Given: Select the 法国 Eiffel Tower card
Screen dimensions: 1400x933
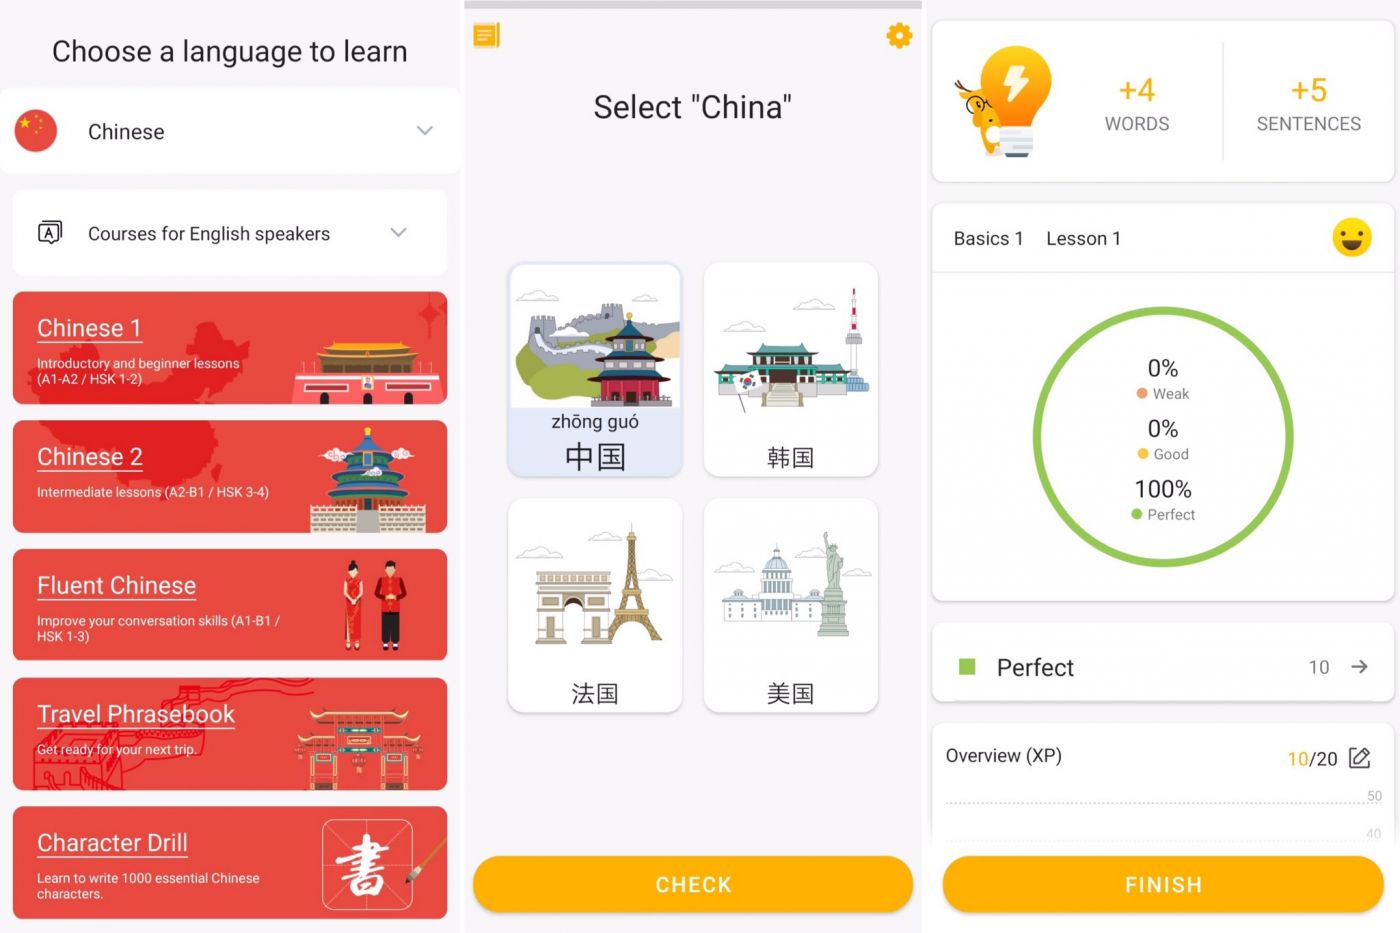Looking at the screenshot, I should 595,606.
